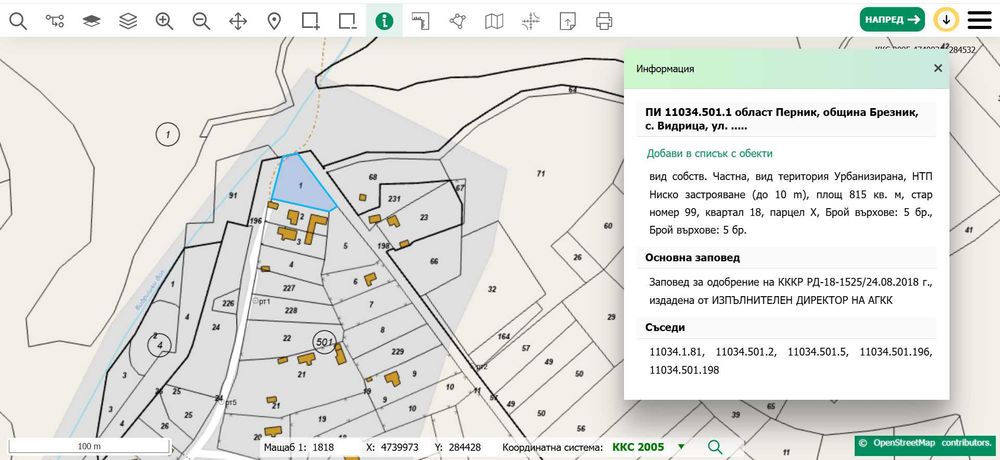The height and width of the screenshot is (460, 1000).
Task: Open the map layers stack icon
Action: coord(128,20)
